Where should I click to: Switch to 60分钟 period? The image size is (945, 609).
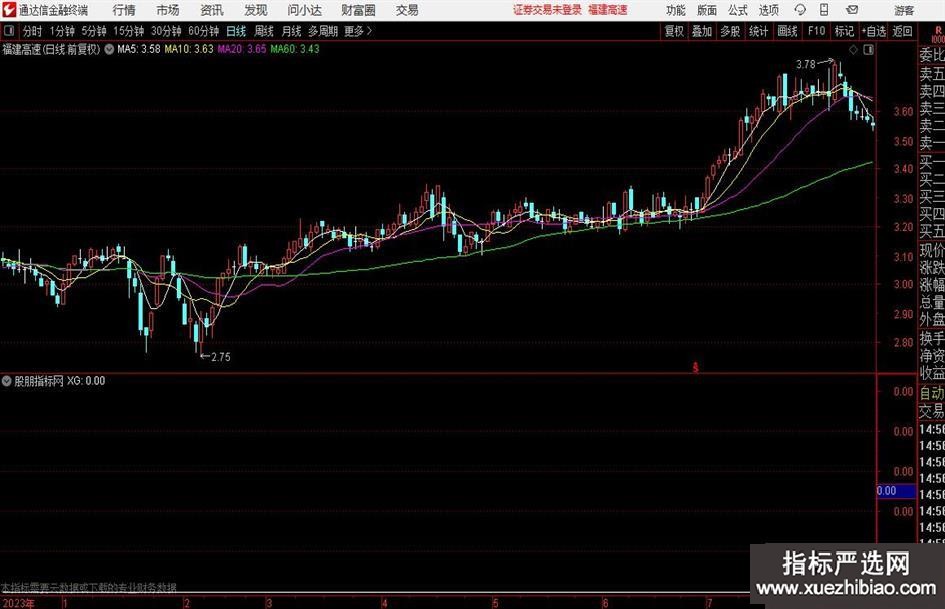[204, 31]
